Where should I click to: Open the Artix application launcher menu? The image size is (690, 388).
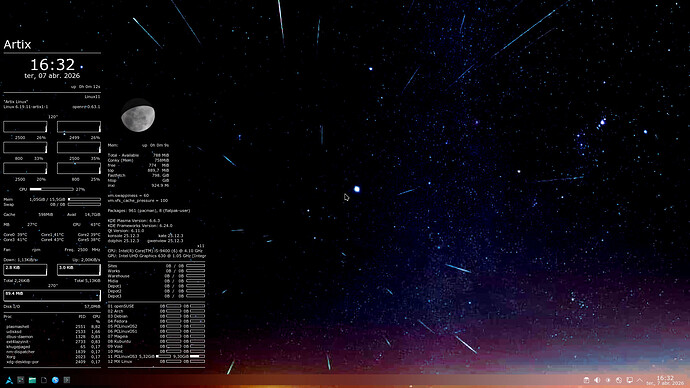pyautogui.click(x=9, y=380)
